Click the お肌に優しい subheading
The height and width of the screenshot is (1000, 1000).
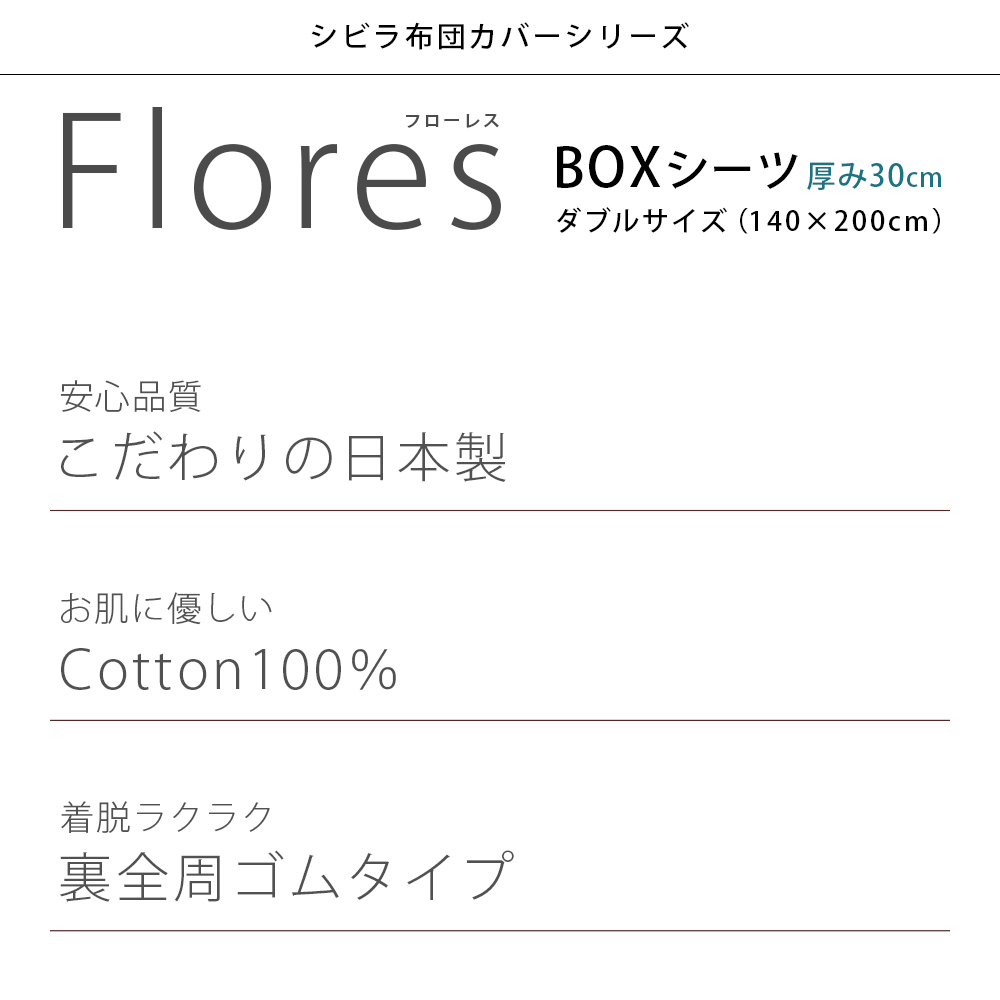click(166, 608)
